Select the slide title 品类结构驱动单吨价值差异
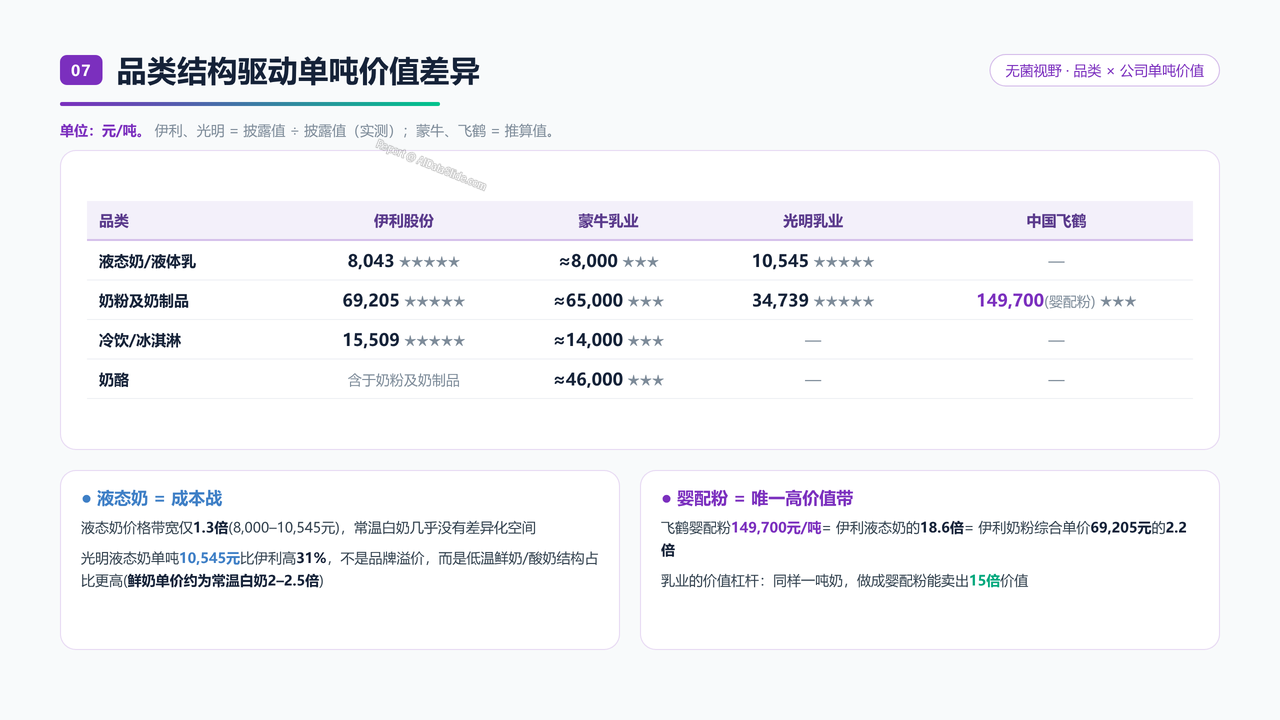Screen dimensions: 1280x720 [298, 72]
